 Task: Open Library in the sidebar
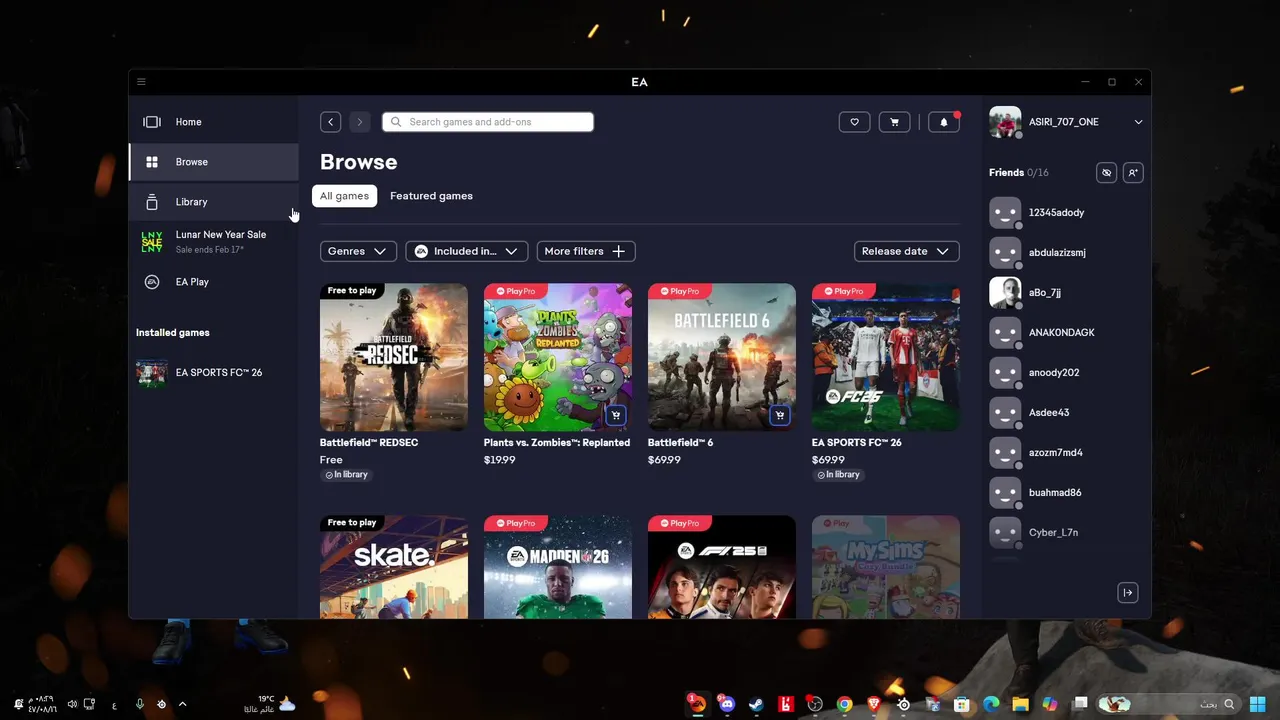[x=214, y=202]
